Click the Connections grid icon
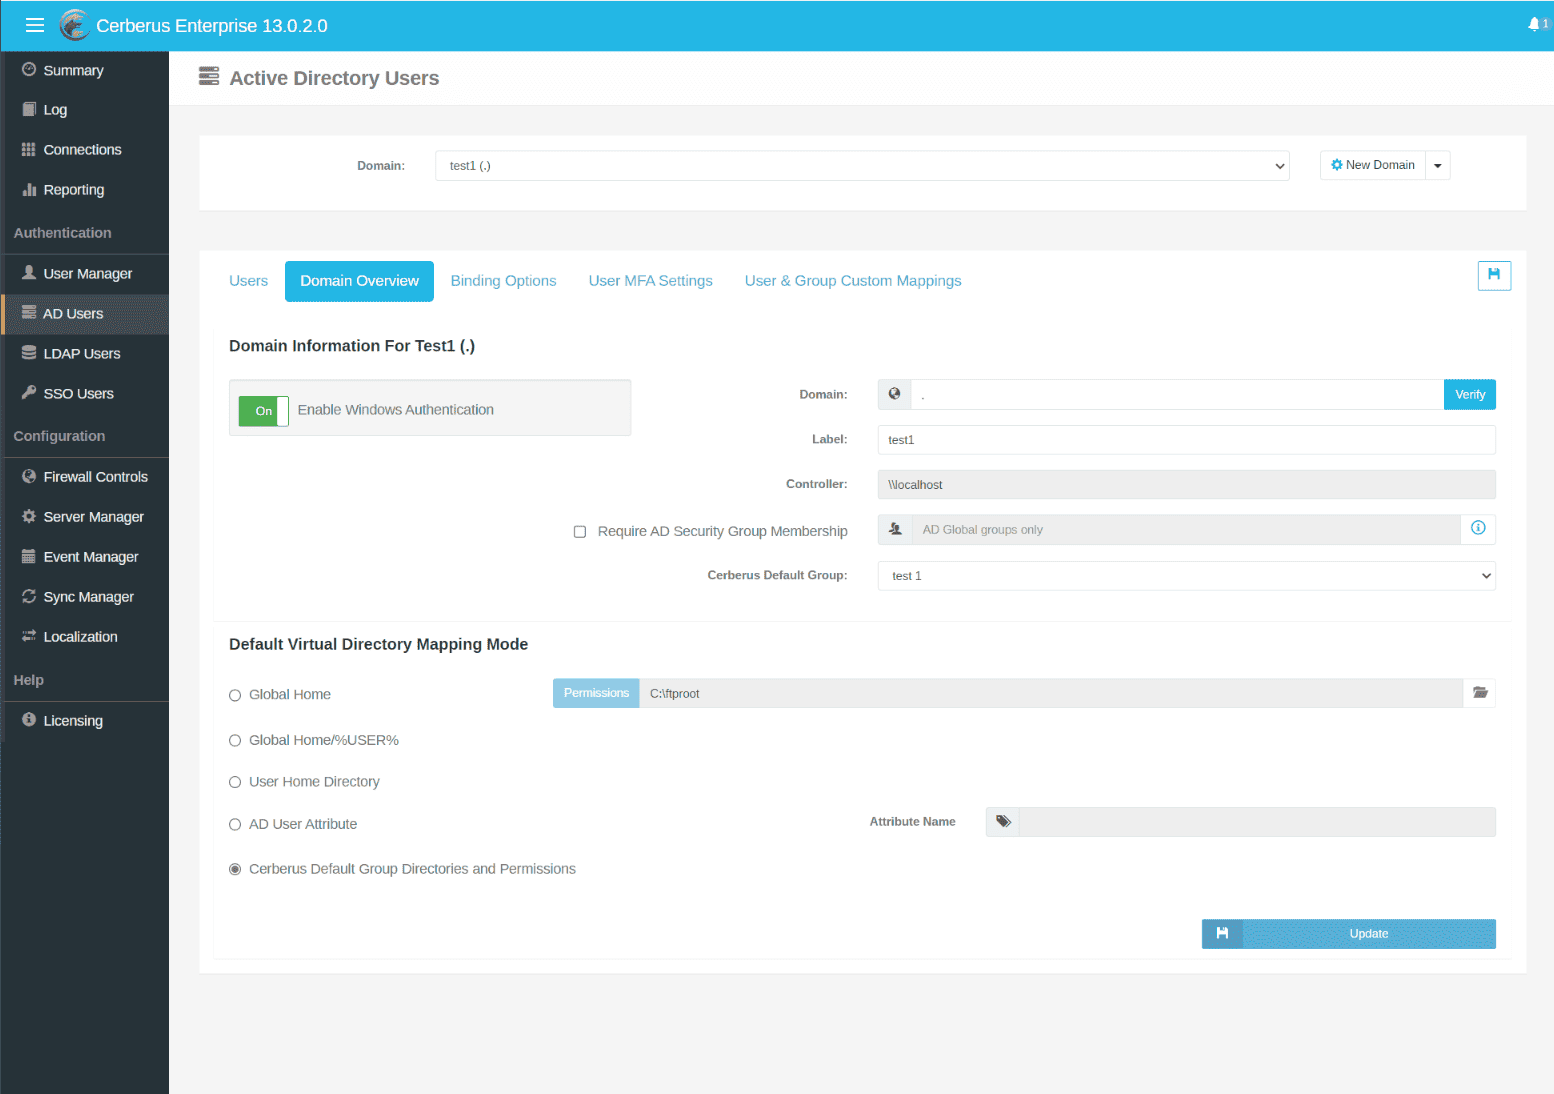The height and width of the screenshot is (1094, 1554). click(29, 149)
